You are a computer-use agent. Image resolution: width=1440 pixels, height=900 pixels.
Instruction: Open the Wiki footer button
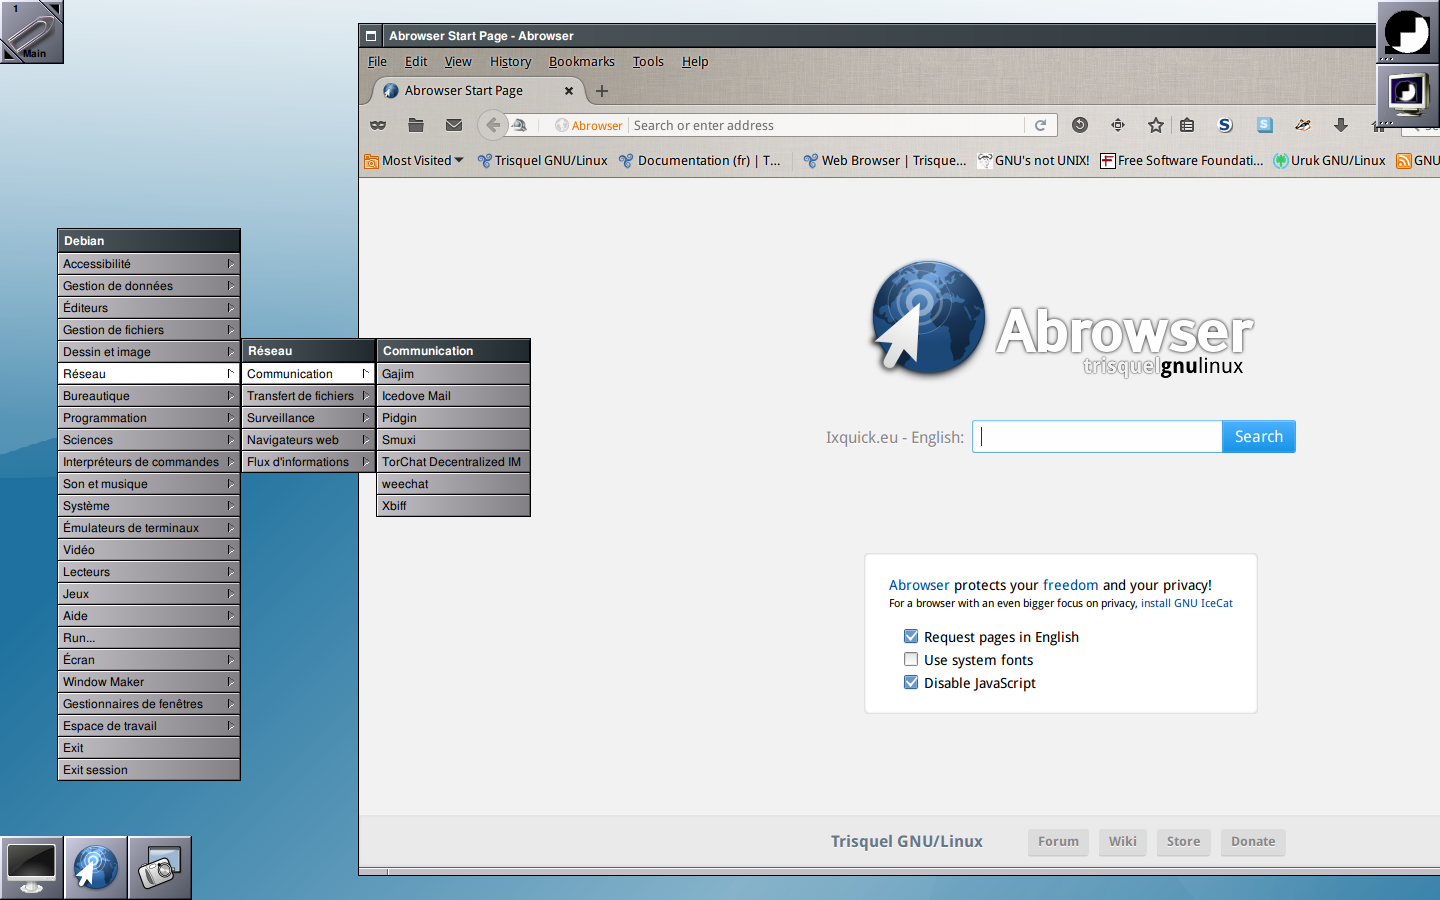click(x=1123, y=842)
